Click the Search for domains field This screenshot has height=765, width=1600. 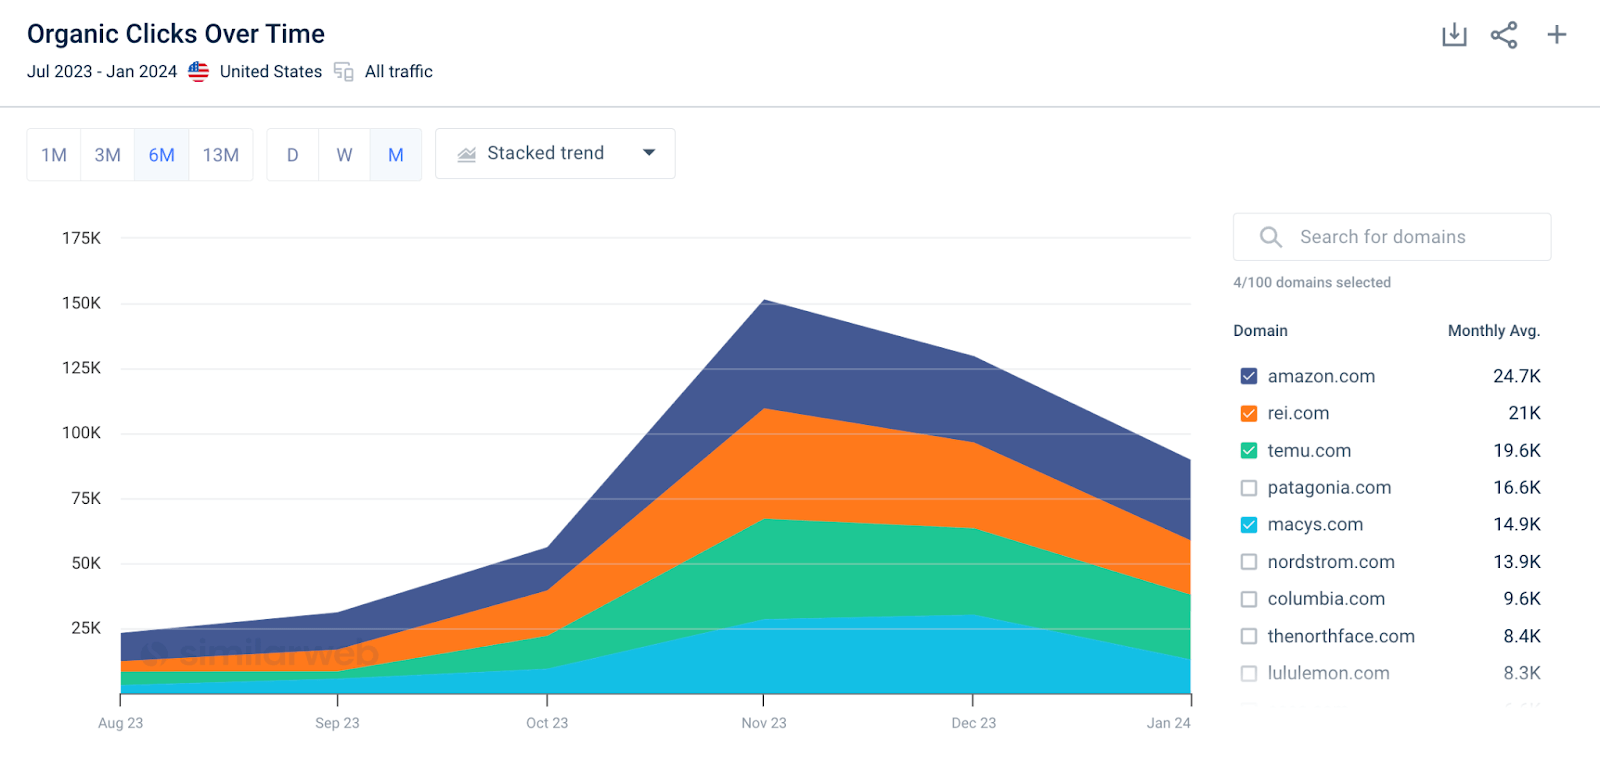point(1392,237)
